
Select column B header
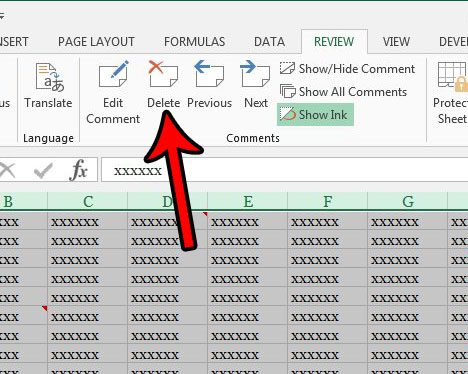23,201
